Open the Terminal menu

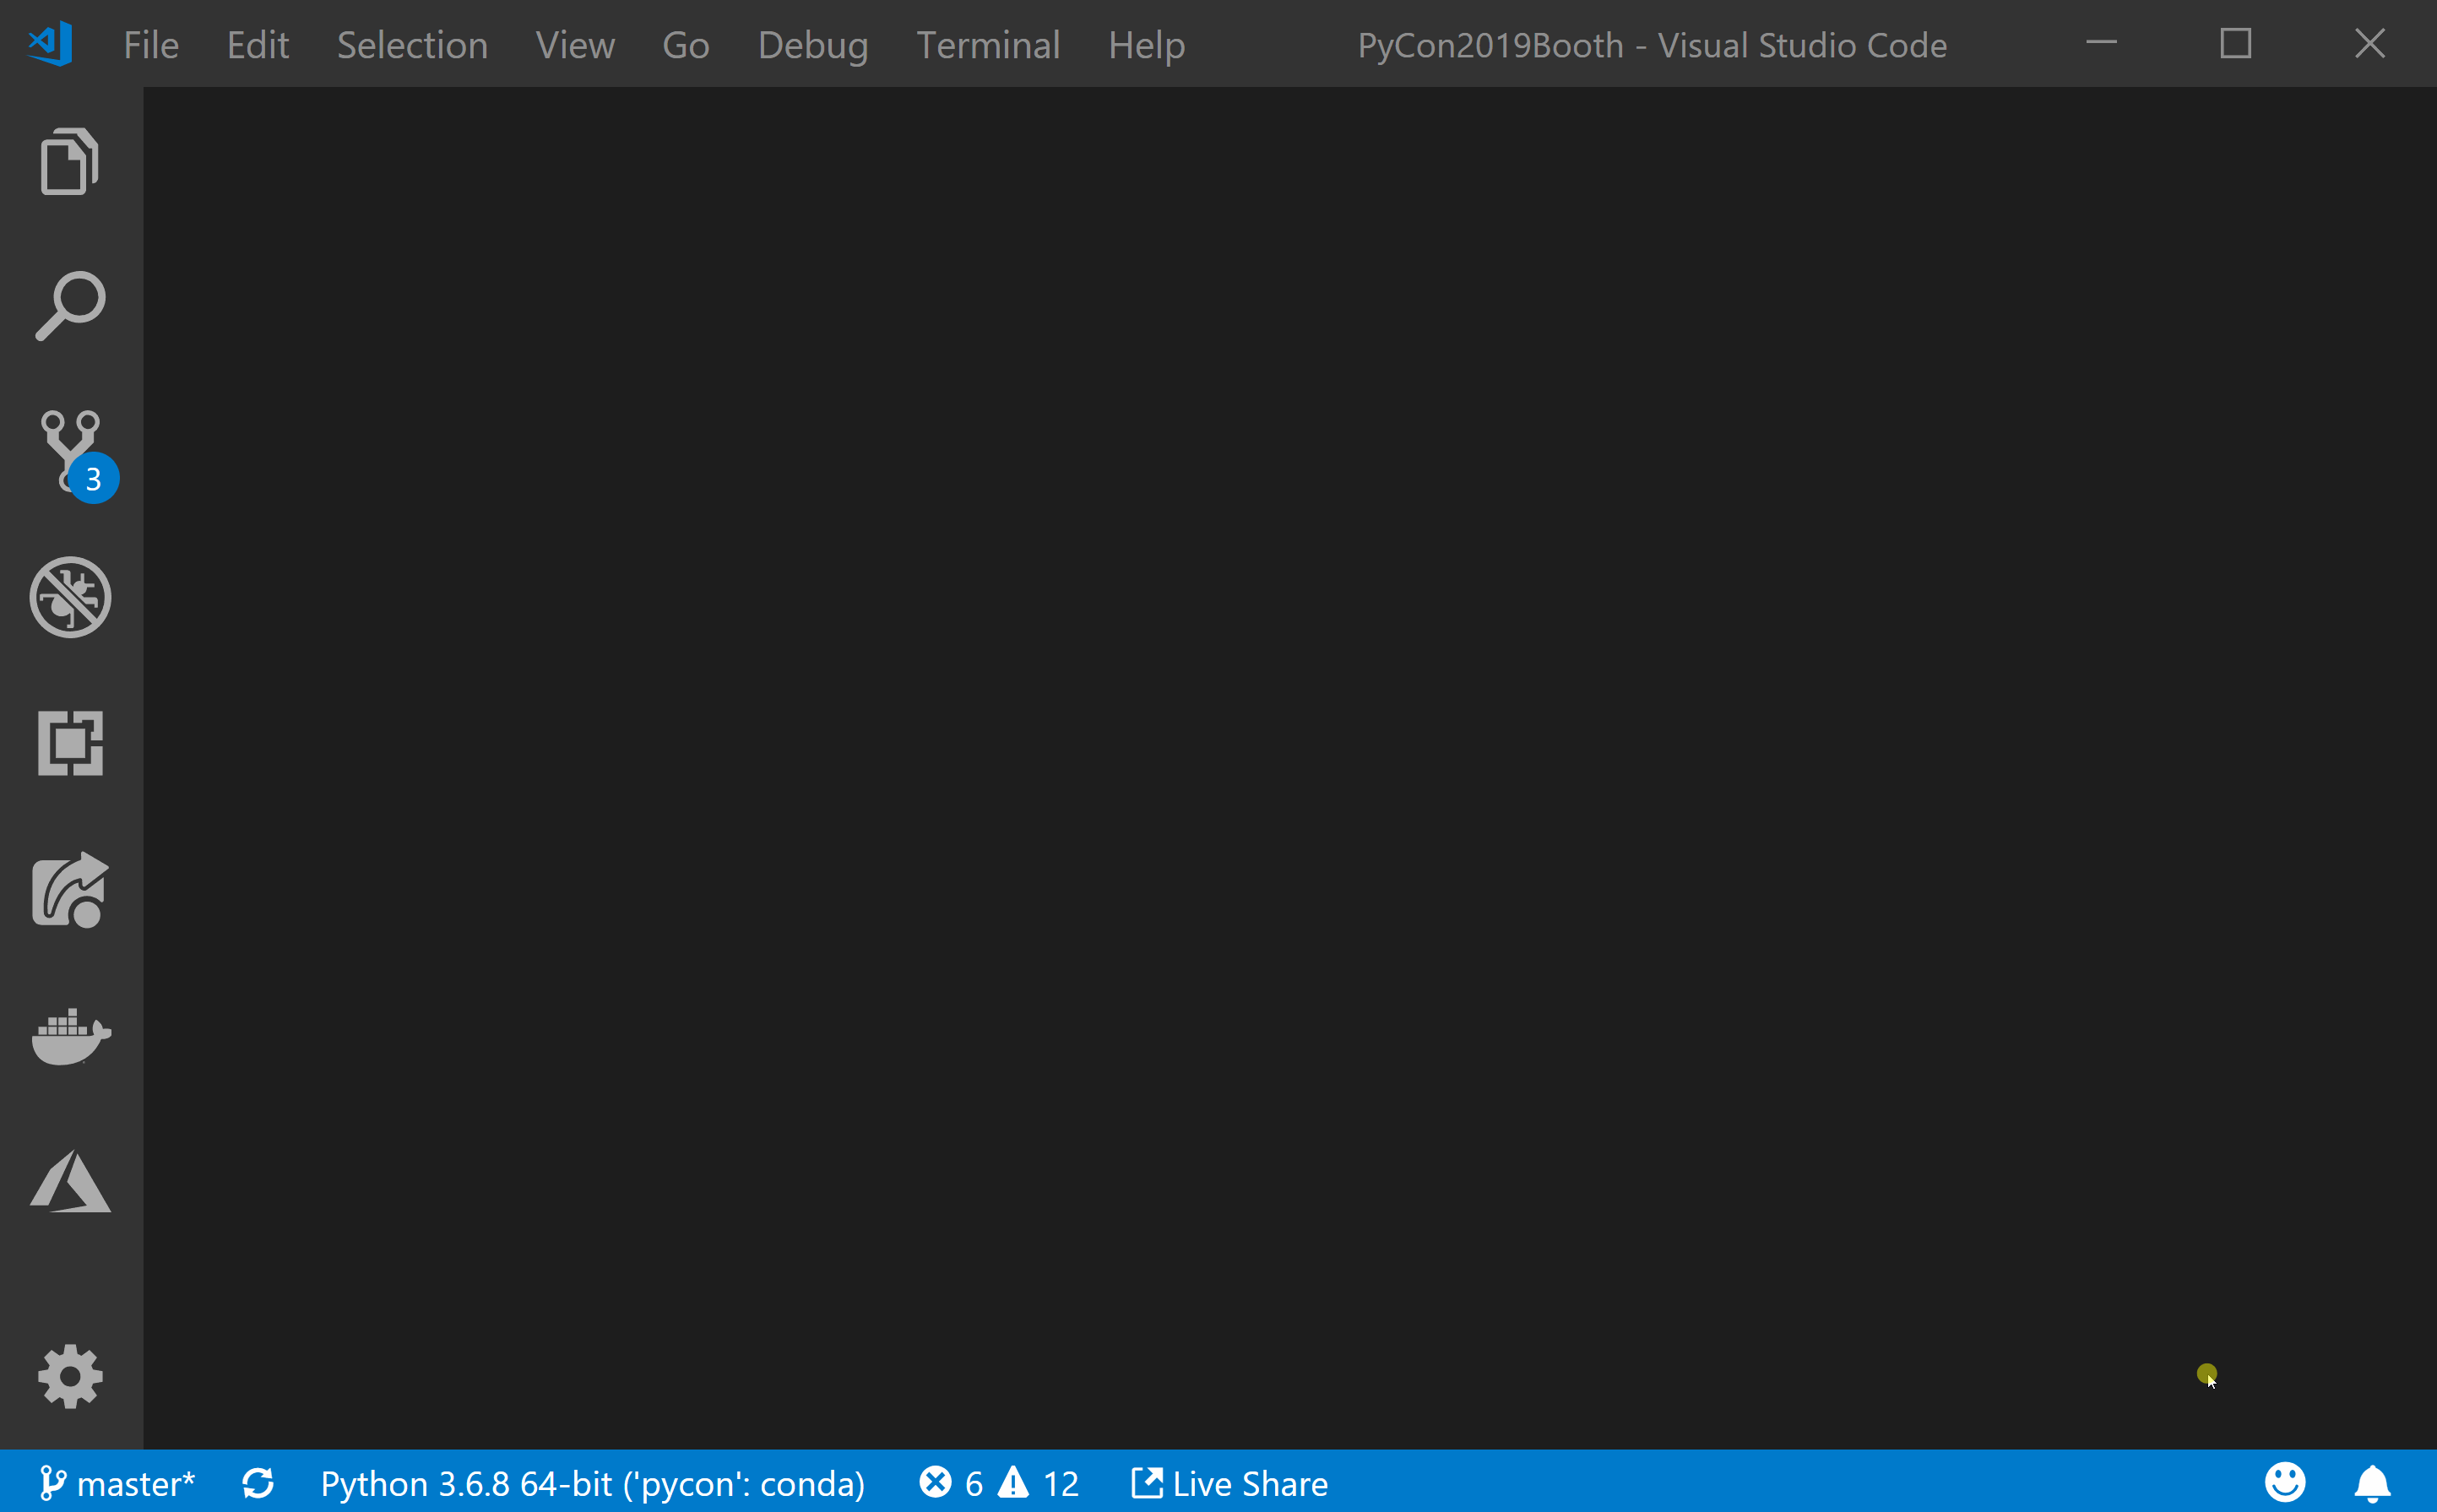pyautogui.click(x=988, y=44)
